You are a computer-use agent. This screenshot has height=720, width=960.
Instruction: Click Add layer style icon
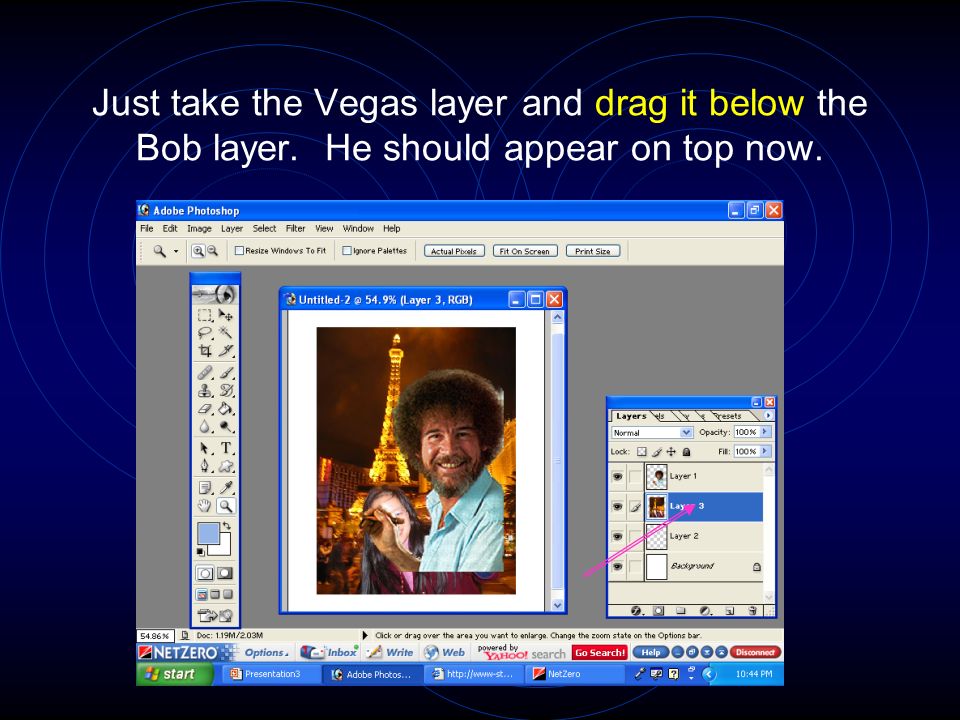pyautogui.click(x=636, y=610)
